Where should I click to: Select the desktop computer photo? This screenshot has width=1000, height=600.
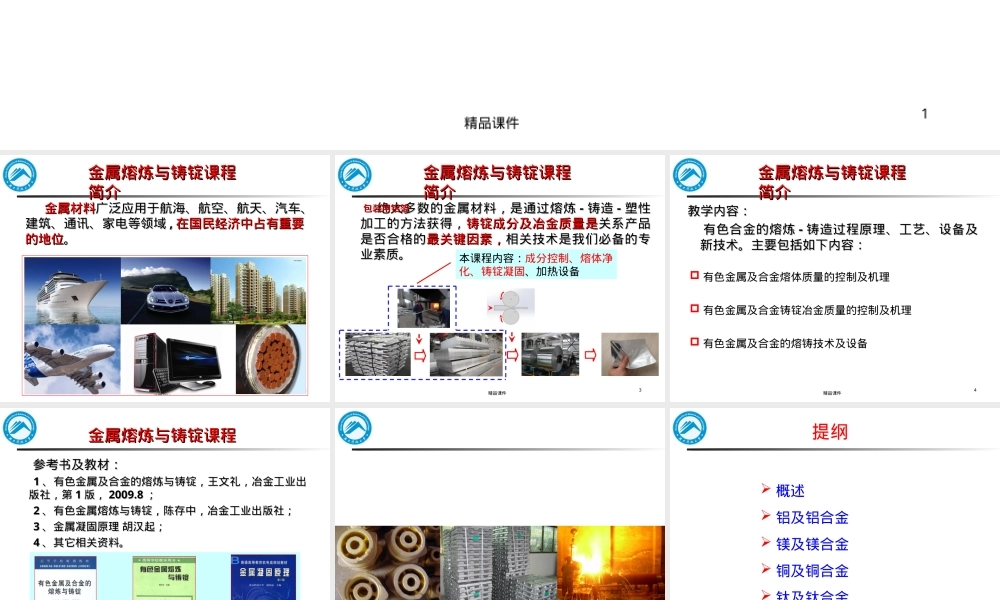(178, 359)
